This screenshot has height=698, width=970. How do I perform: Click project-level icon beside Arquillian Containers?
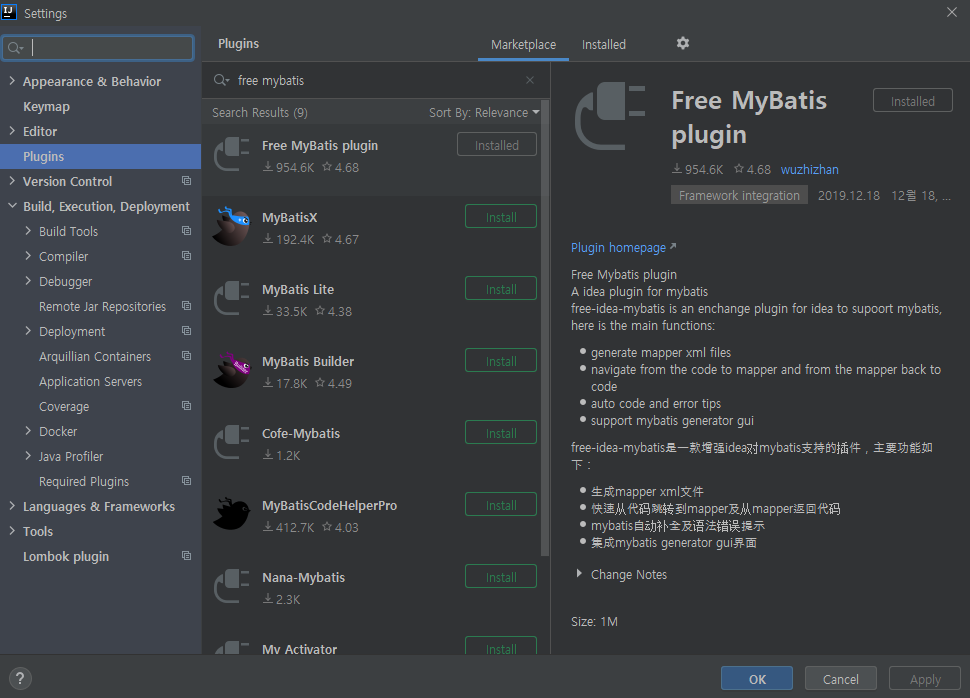click(x=186, y=356)
